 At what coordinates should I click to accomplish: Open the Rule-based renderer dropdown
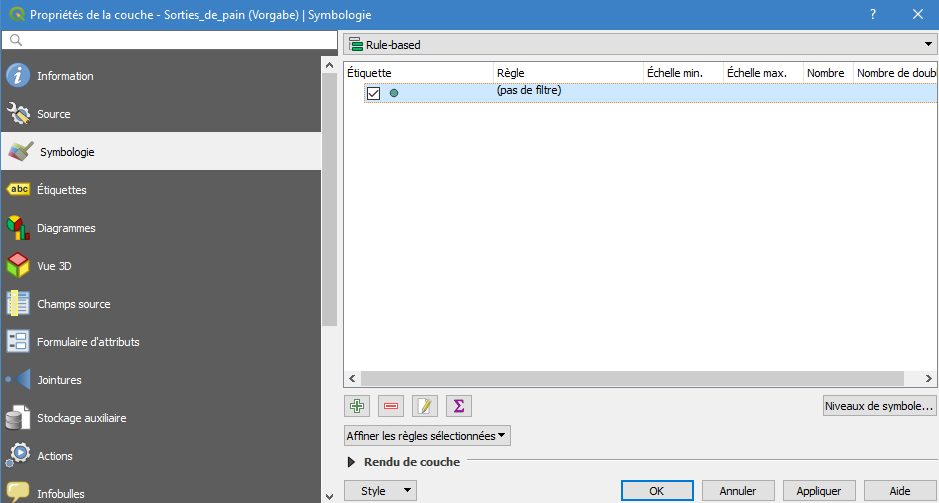640,45
